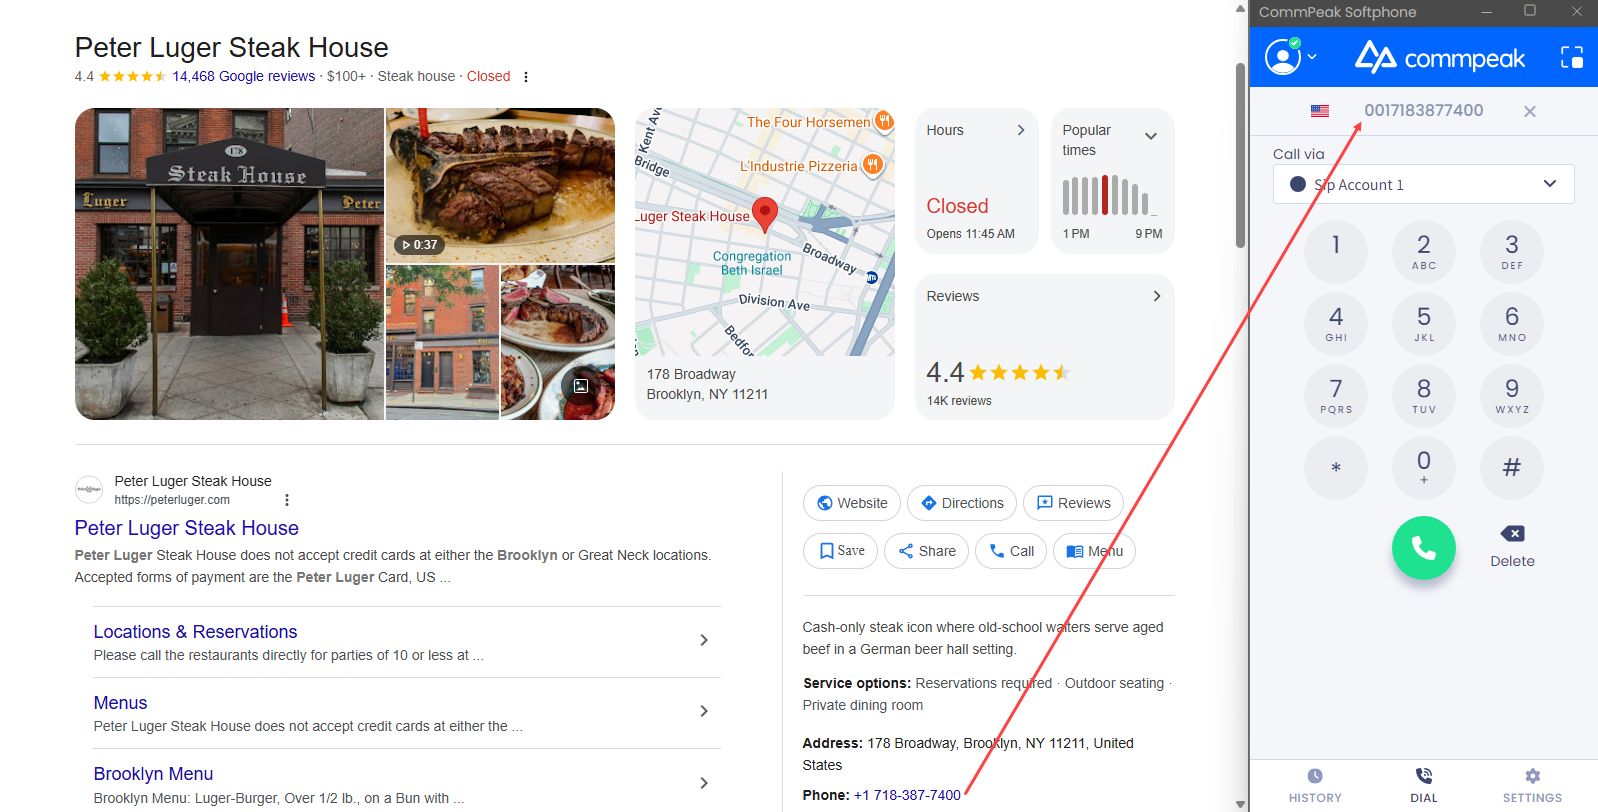Dial digit 4 GHI on the keypad
Viewport: 1598px width, 812px height.
click(1335, 323)
